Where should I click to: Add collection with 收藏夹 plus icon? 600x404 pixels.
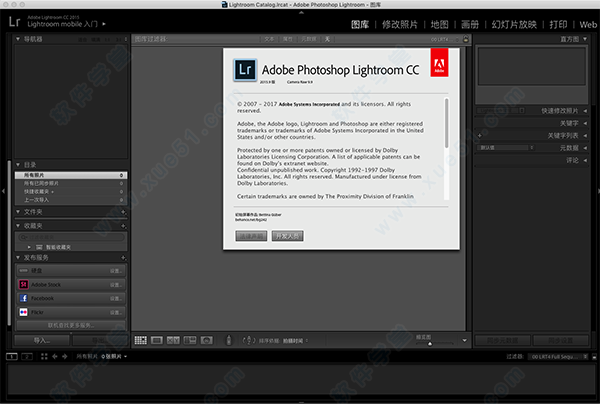(123, 226)
